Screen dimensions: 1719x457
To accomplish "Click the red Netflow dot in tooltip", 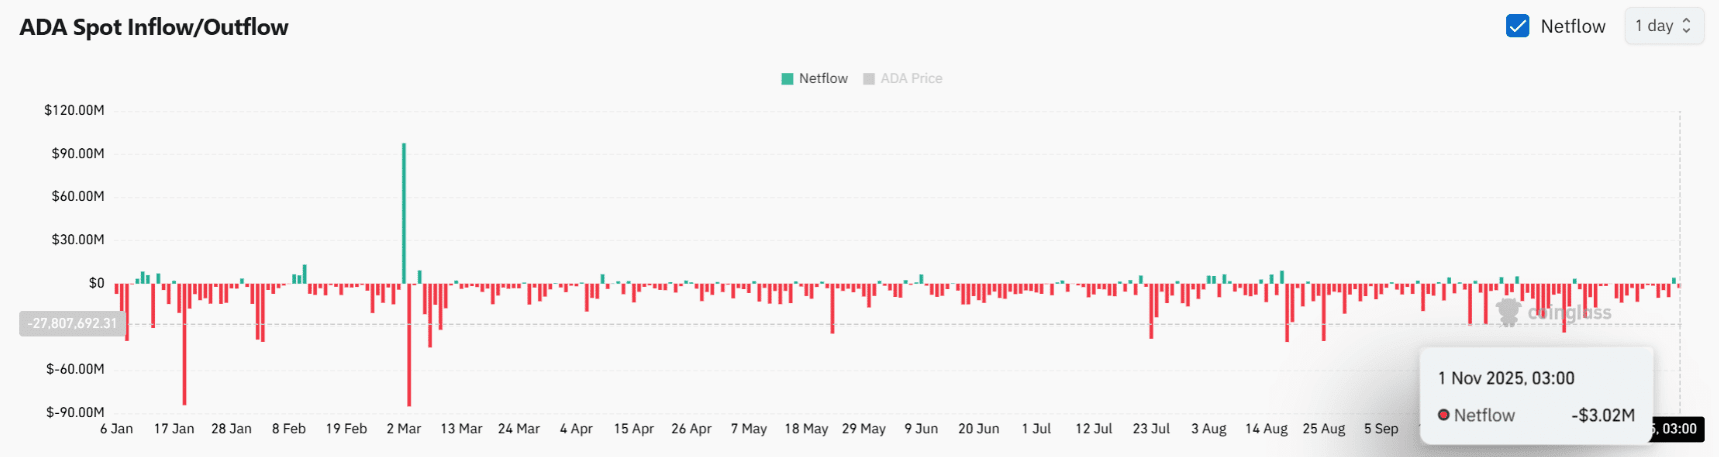I will point(1443,415).
